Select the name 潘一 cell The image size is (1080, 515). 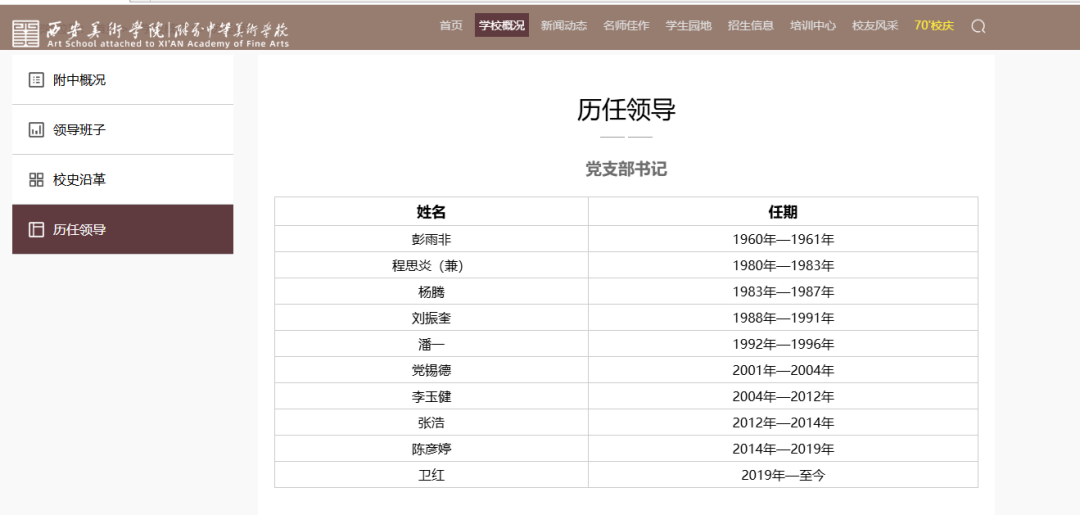[431, 344]
